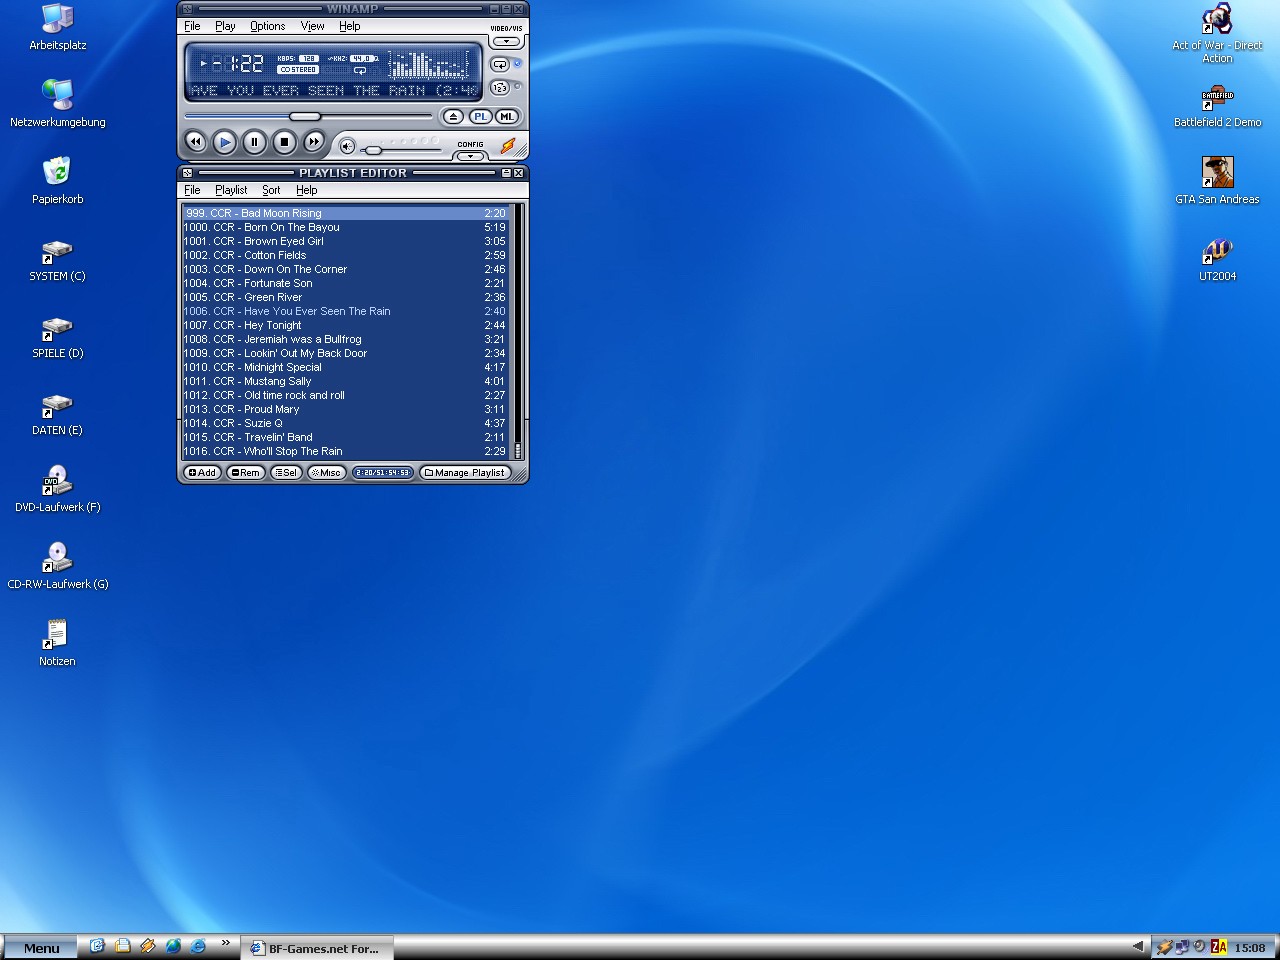Image resolution: width=1280 pixels, height=960 pixels.
Task: Click the playlist total time display
Action: [x=383, y=473]
